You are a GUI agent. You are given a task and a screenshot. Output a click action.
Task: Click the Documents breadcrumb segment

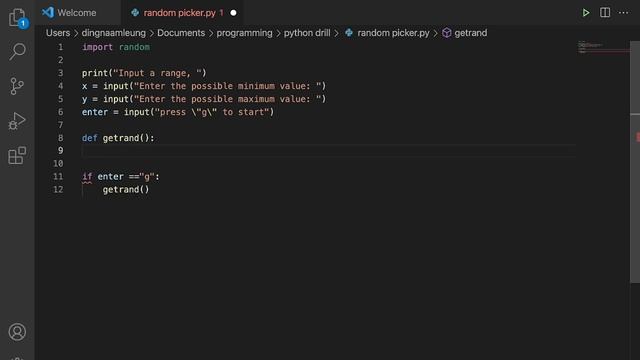181,33
